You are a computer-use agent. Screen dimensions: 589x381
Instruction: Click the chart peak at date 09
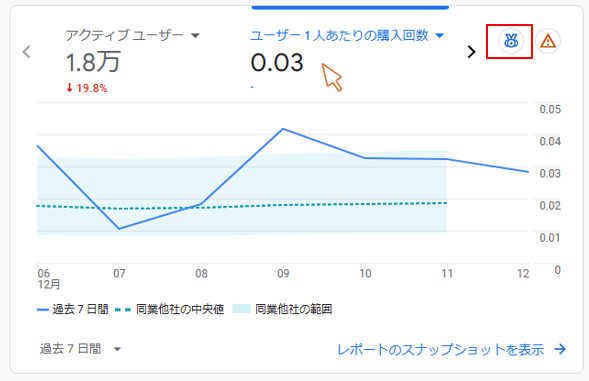click(x=283, y=129)
